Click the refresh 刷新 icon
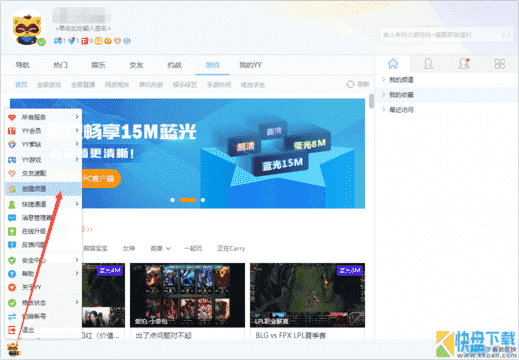Image resolution: width=519 pixels, height=360 pixels. click(350, 84)
